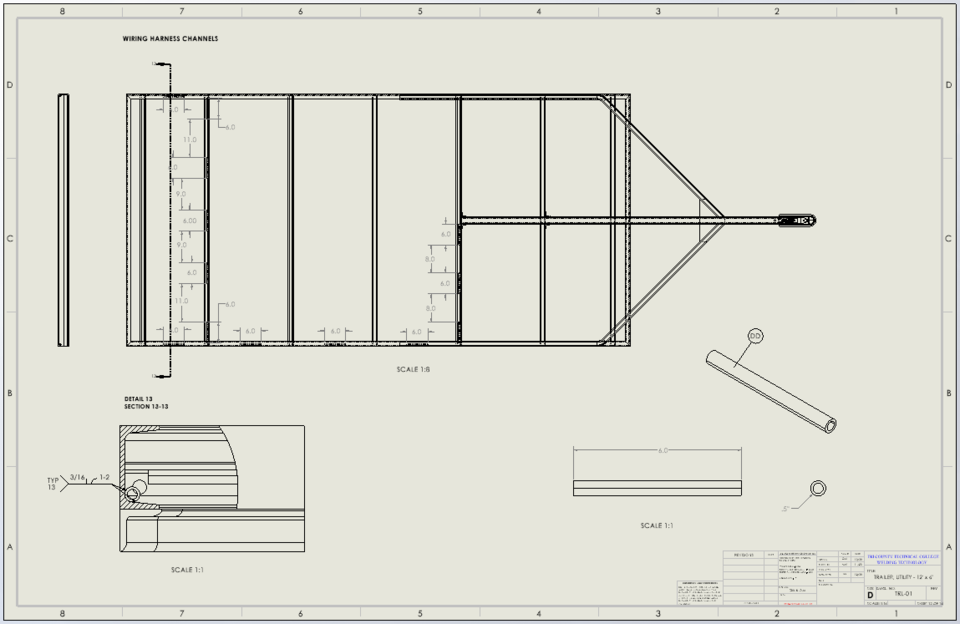Select the 11.0 dimension near the left crossmember
Viewport: 960px width, 624px height.
pyautogui.click(x=190, y=139)
